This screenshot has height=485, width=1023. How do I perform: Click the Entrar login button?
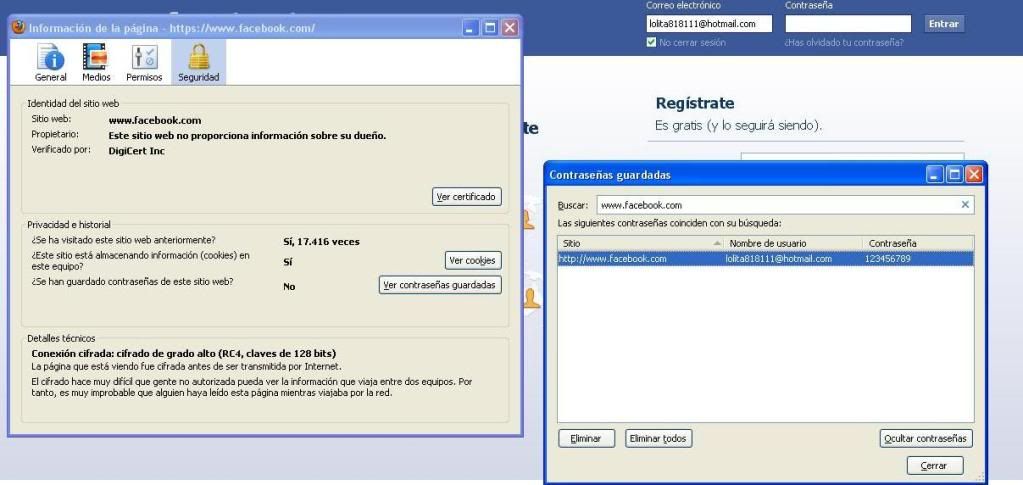943,24
